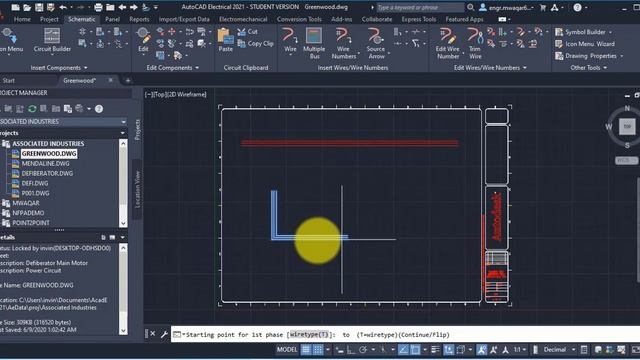Switch to the Start document tab
This screenshot has height=360, width=640.
(x=9, y=80)
